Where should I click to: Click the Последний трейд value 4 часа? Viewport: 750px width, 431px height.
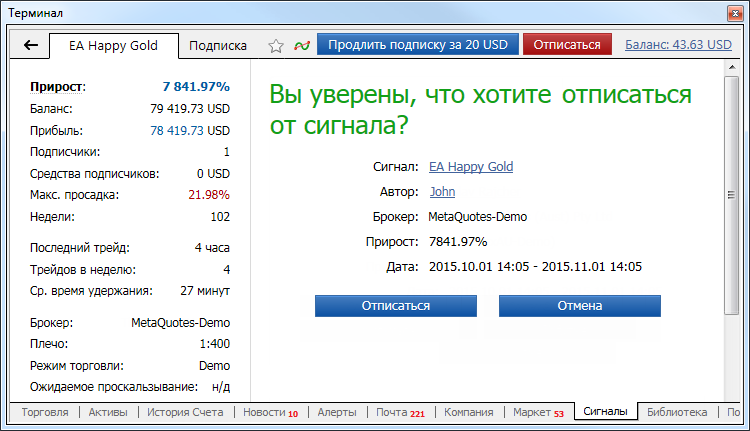(x=212, y=248)
